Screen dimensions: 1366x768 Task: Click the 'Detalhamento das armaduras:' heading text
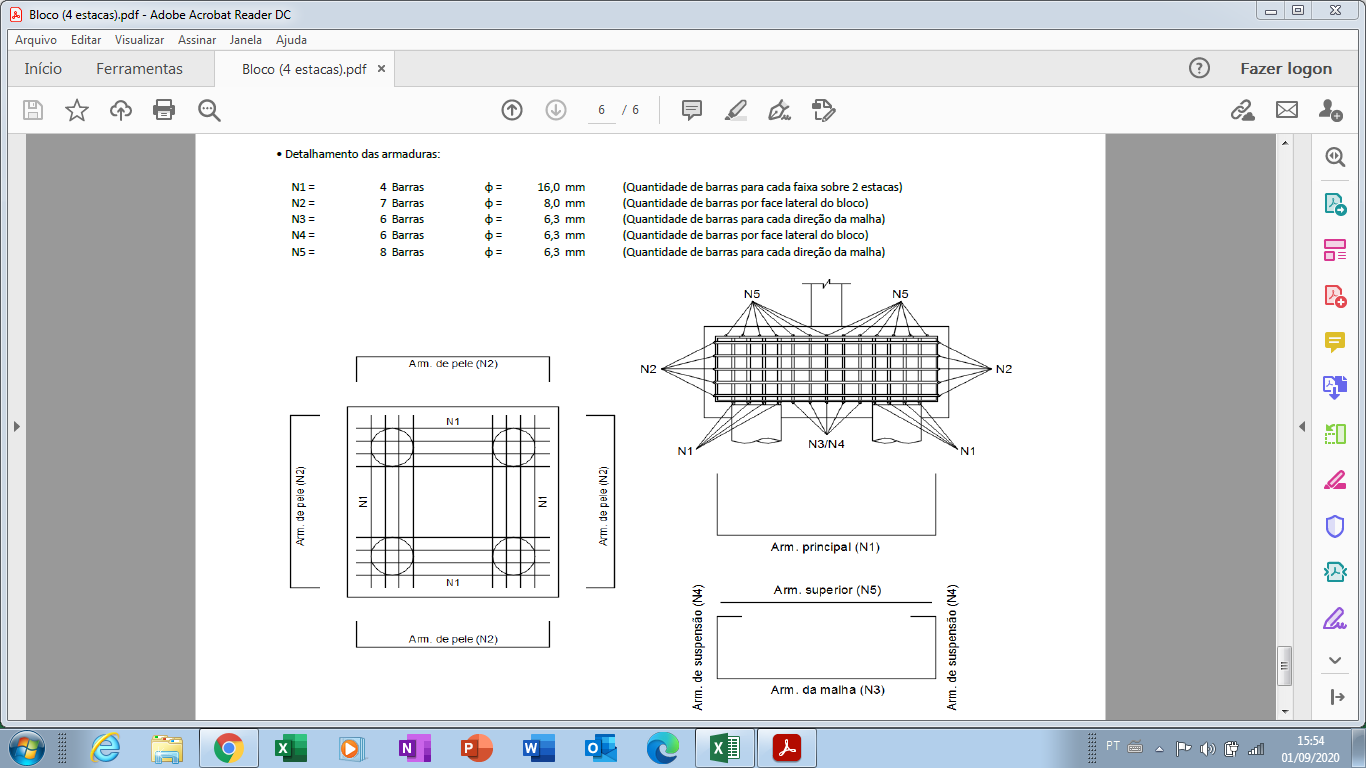(362, 155)
